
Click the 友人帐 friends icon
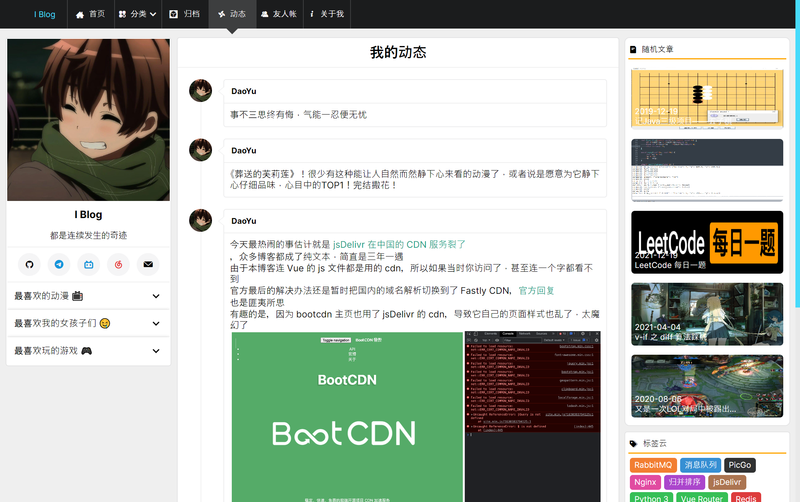click(264, 14)
